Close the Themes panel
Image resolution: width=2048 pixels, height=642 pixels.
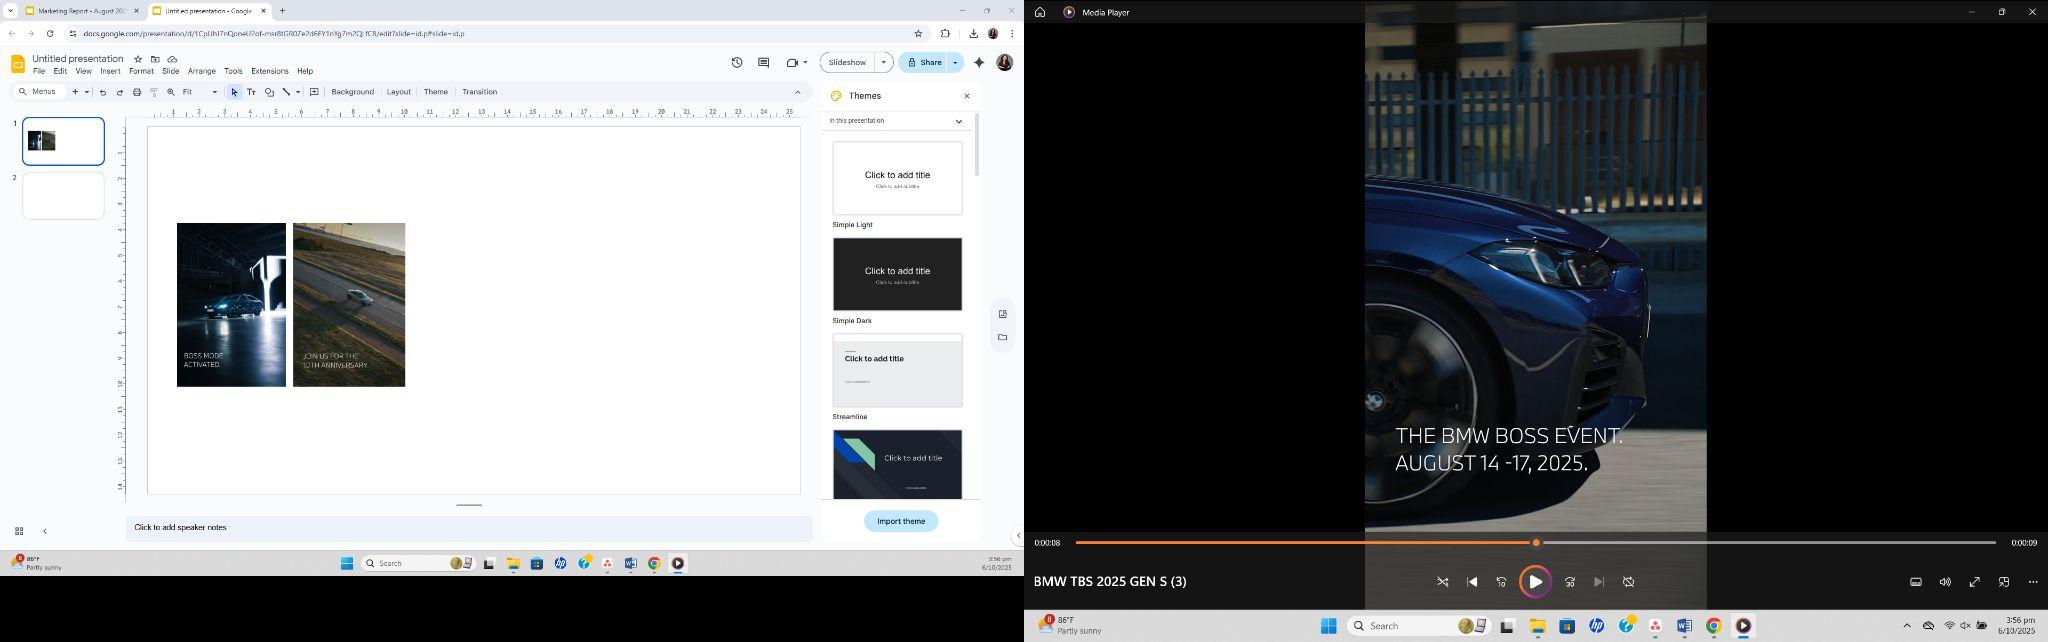(x=967, y=96)
